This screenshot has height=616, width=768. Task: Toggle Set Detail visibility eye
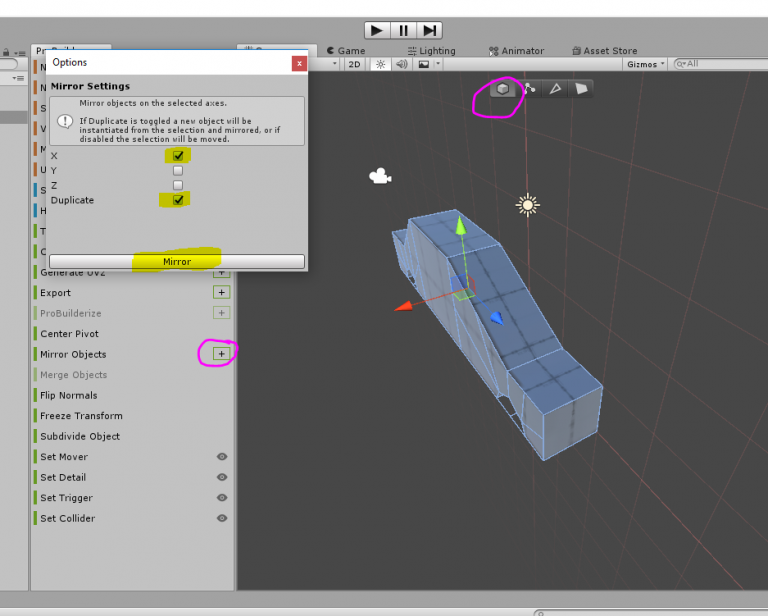(x=222, y=477)
